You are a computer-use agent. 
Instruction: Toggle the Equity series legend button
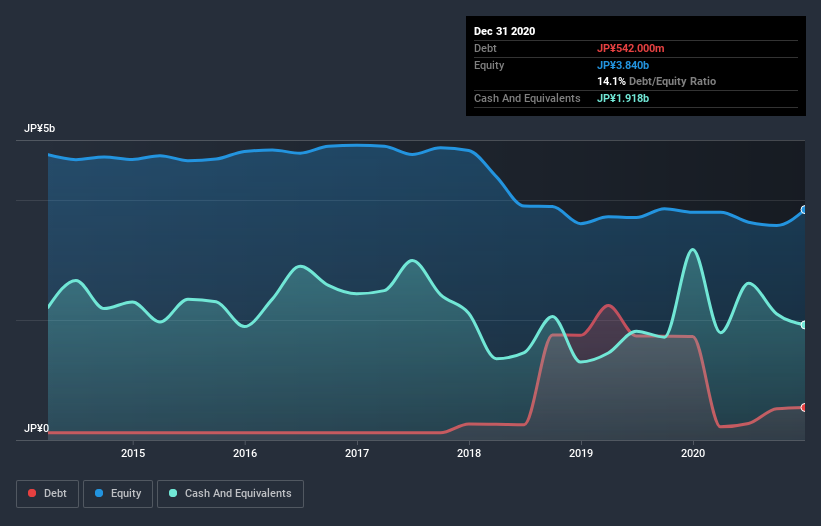click(118, 494)
